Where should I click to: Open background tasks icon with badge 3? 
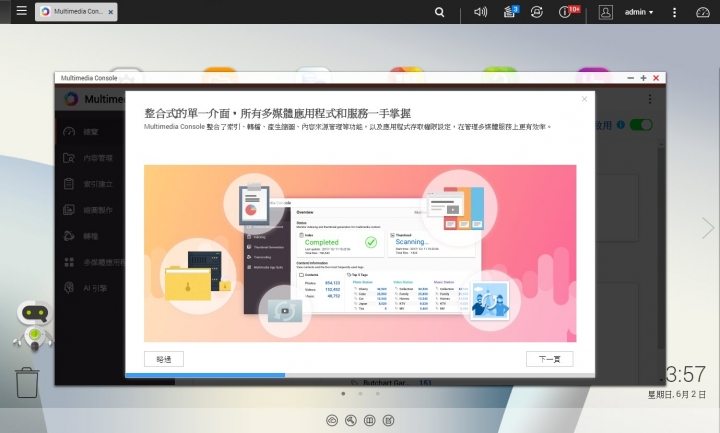[510, 12]
